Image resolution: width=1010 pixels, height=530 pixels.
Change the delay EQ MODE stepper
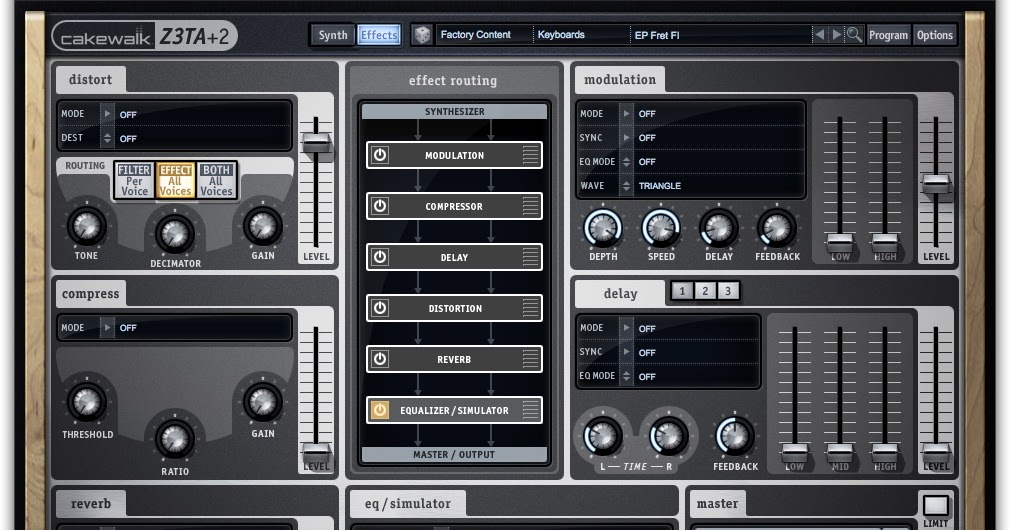[x=626, y=376]
